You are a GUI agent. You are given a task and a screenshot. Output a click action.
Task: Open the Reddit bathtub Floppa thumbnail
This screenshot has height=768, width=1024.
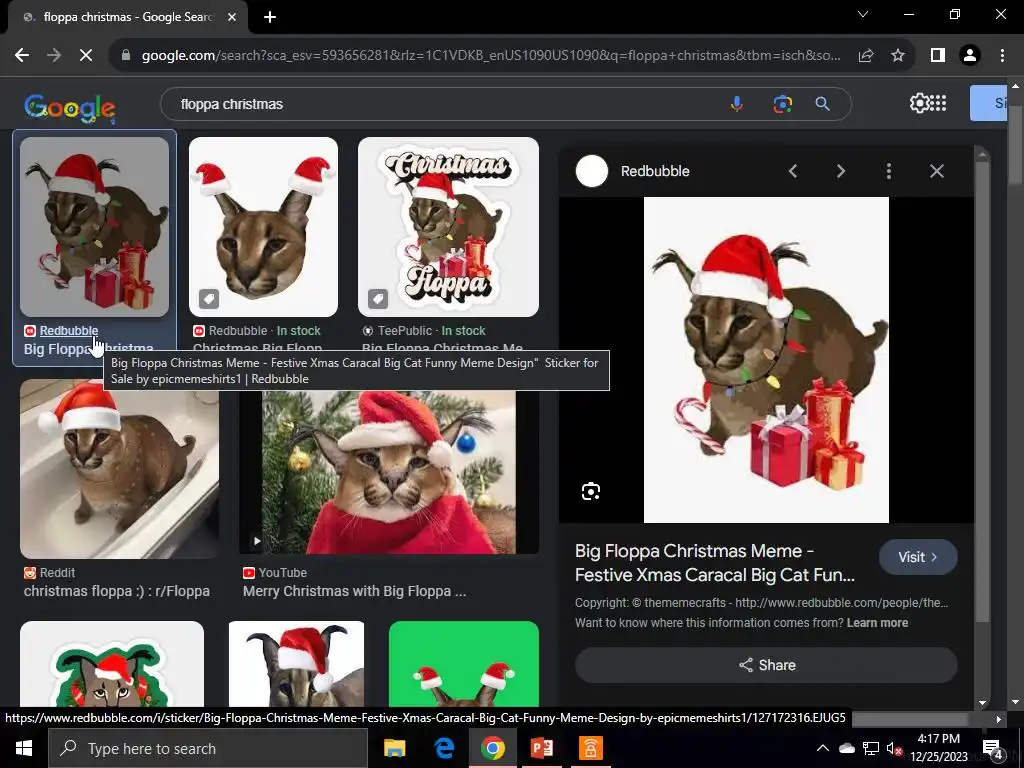(120, 469)
